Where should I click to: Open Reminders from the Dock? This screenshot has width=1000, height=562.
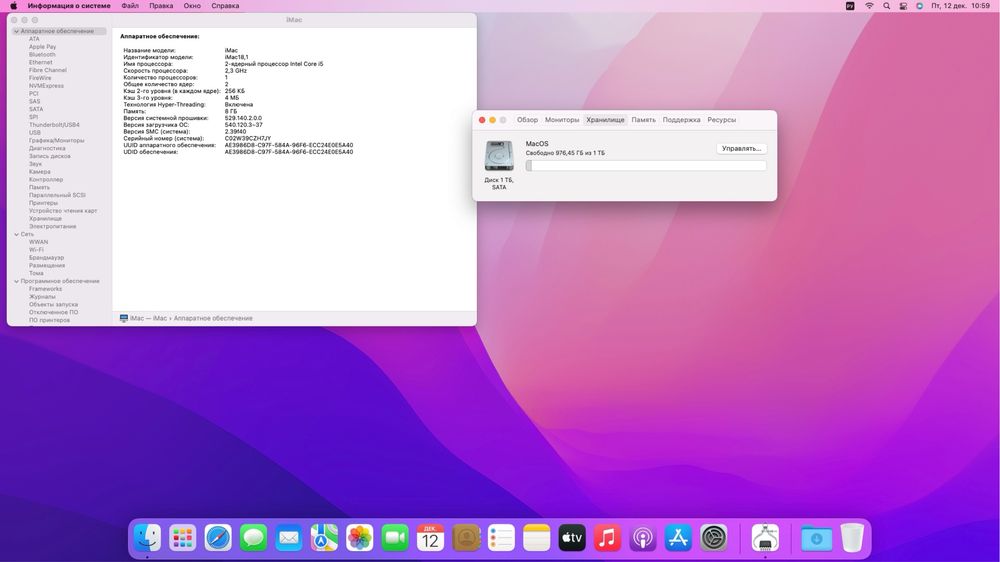point(501,538)
